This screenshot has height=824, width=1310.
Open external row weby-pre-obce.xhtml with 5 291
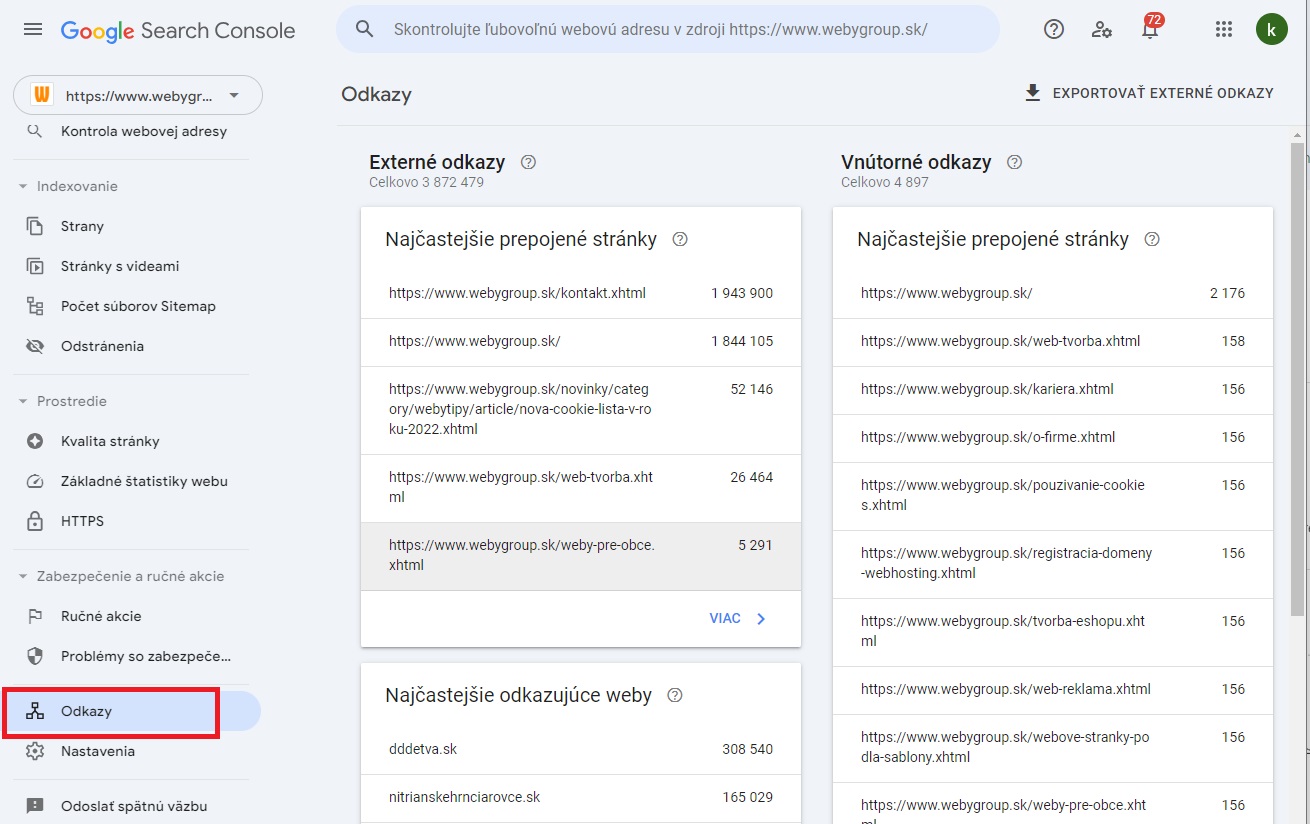pyautogui.click(x=581, y=556)
